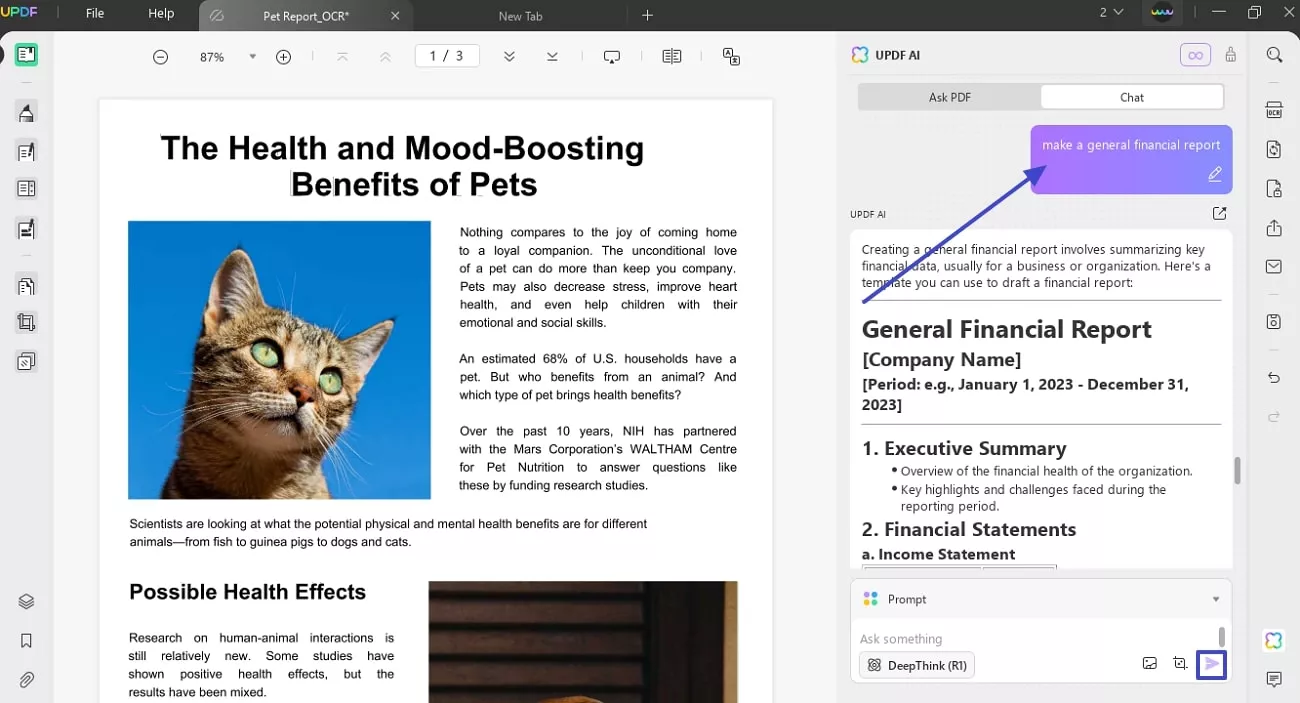Image resolution: width=1300 pixels, height=703 pixels.
Task: Click the Share file icon
Action: pyautogui.click(x=1274, y=228)
